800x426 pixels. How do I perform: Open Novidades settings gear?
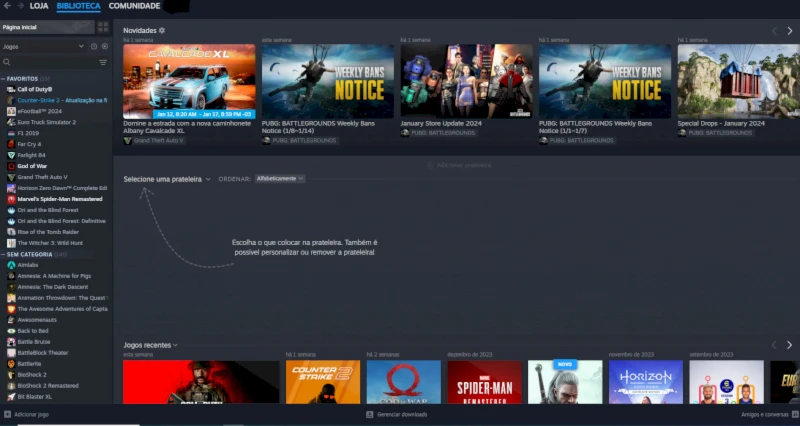pyautogui.click(x=162, y=31)
